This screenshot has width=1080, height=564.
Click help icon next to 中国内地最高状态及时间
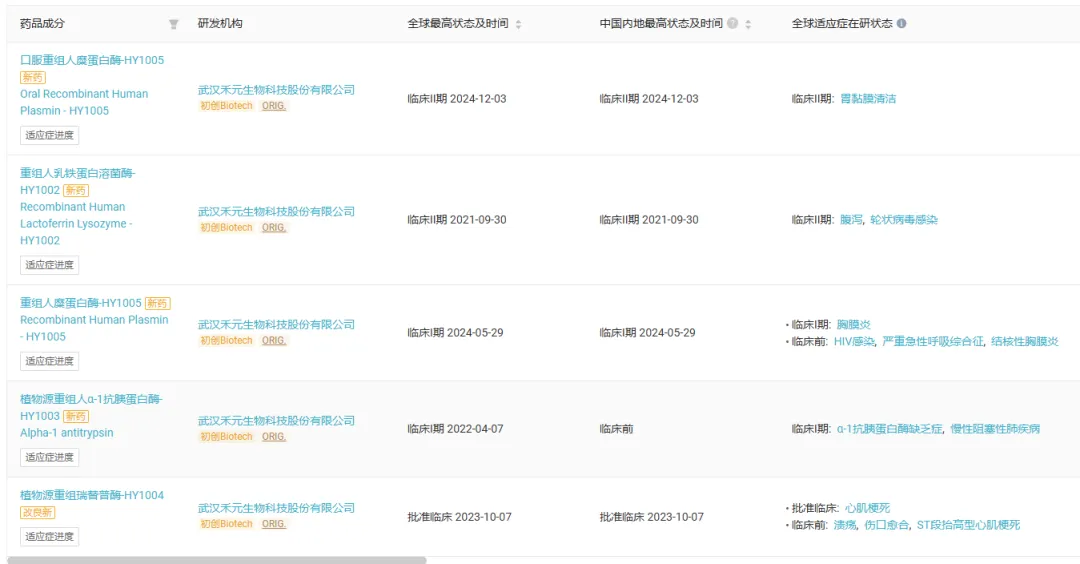(733, 24)
